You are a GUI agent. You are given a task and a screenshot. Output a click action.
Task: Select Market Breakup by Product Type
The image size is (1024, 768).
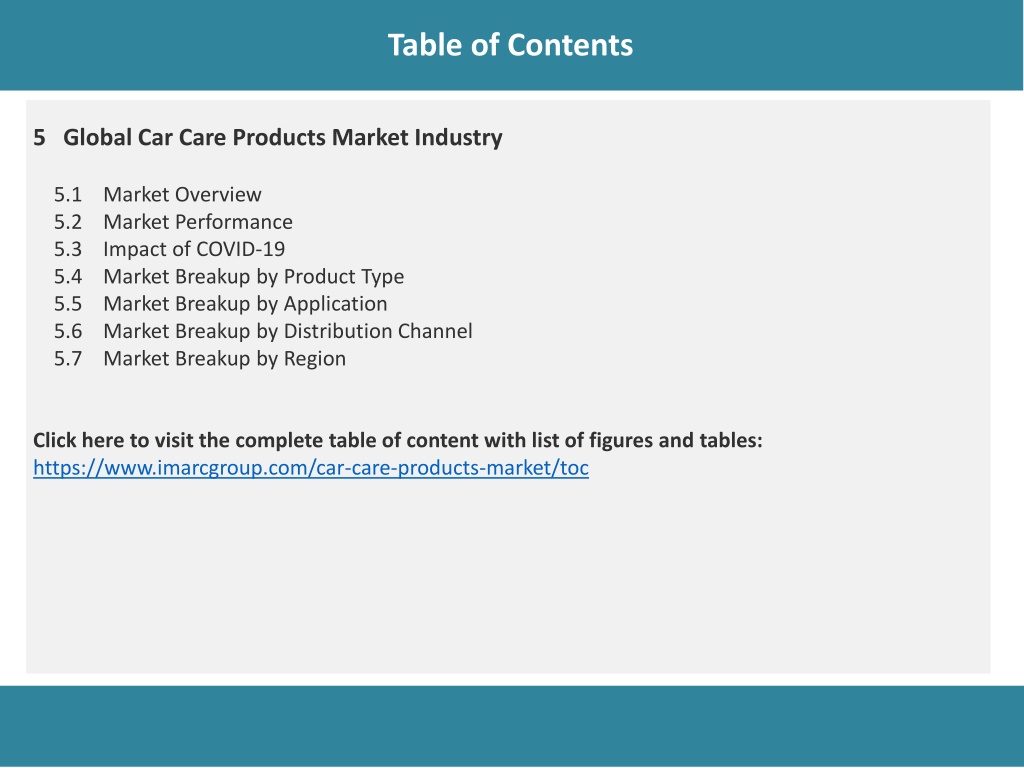click(x=253, y=277)
